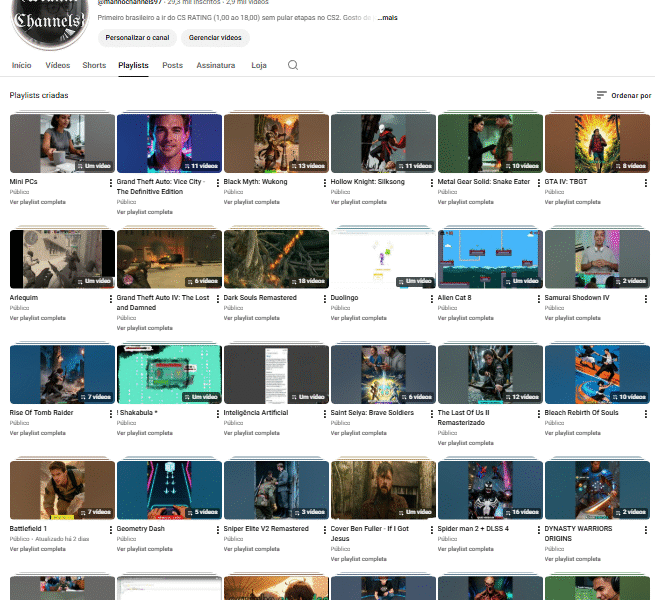Open options menu for Black Myth: Wukong playlist
The width and height of the screenshot is (655, 600).
click(325, 183)
